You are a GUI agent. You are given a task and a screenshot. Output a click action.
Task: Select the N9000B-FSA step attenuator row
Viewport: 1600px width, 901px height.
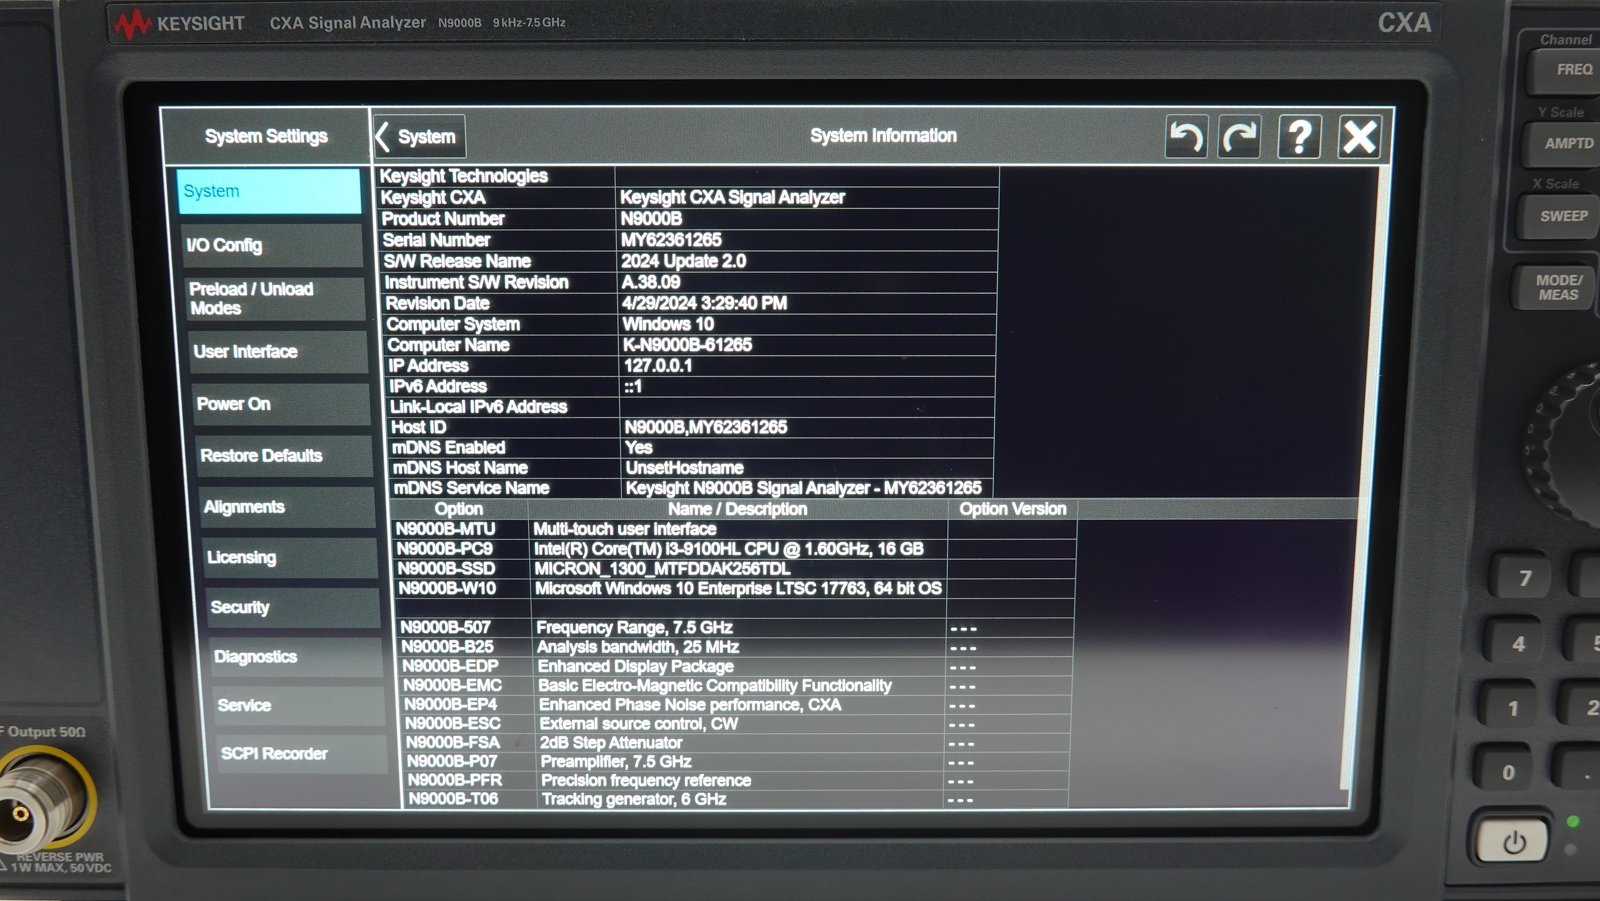coord(737,743)
